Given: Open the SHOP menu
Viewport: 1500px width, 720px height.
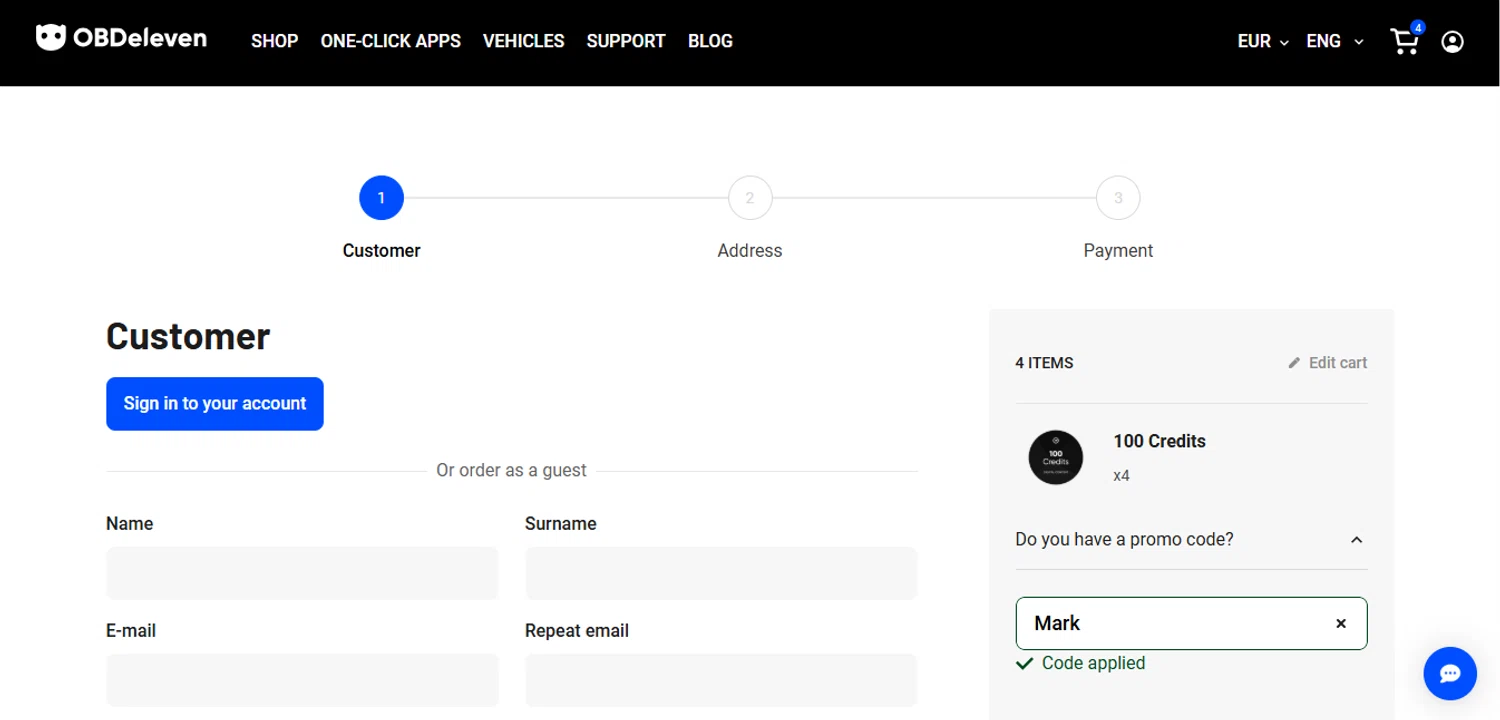Looking at the screenshot, I should point(274,41).
